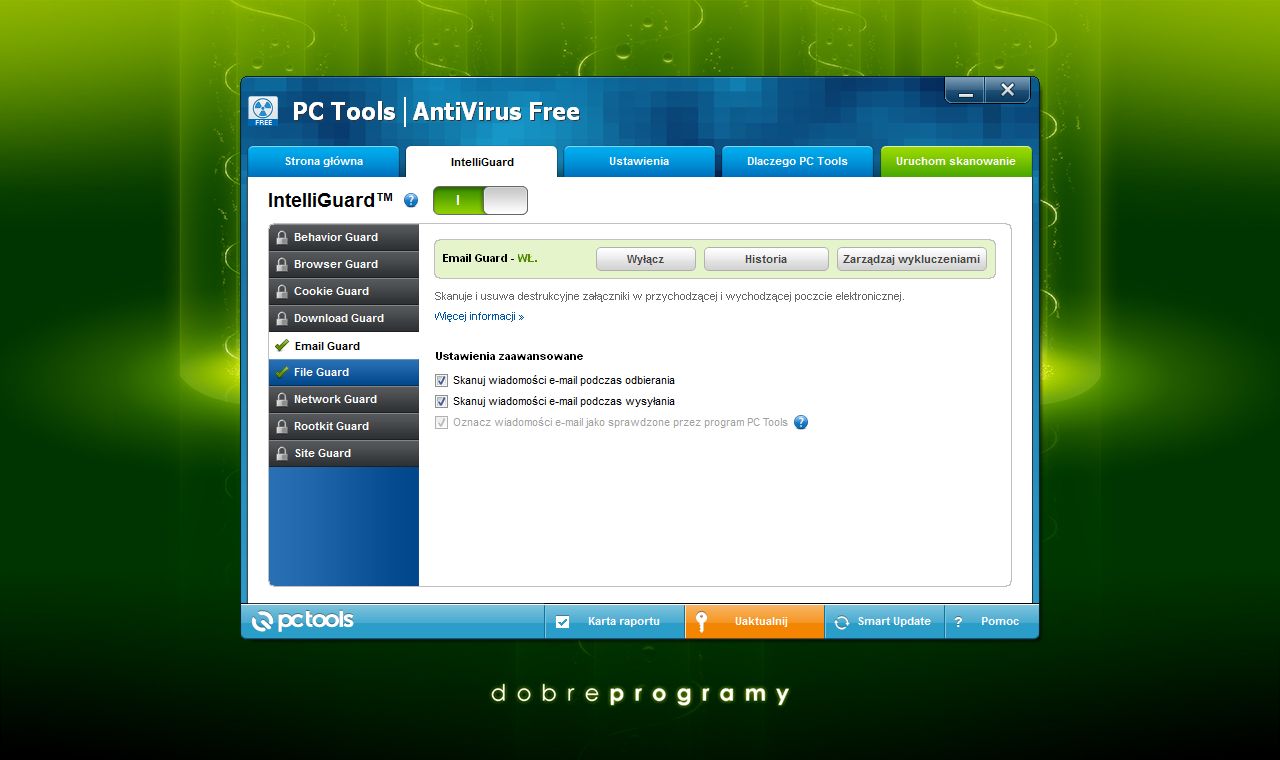This screenshot has width=1280, height=760.
Task: Select File Guard in the sidebar
Action: pyautogui.click(x=344, y=372)
